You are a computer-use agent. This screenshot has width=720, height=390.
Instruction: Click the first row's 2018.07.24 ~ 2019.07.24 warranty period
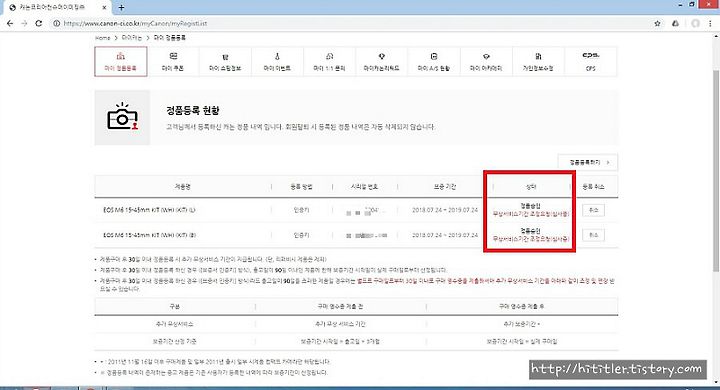445,210
